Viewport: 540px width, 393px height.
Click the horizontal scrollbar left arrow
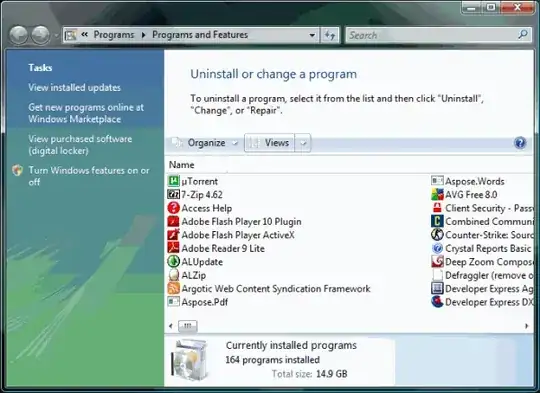[x=171, y=325]
